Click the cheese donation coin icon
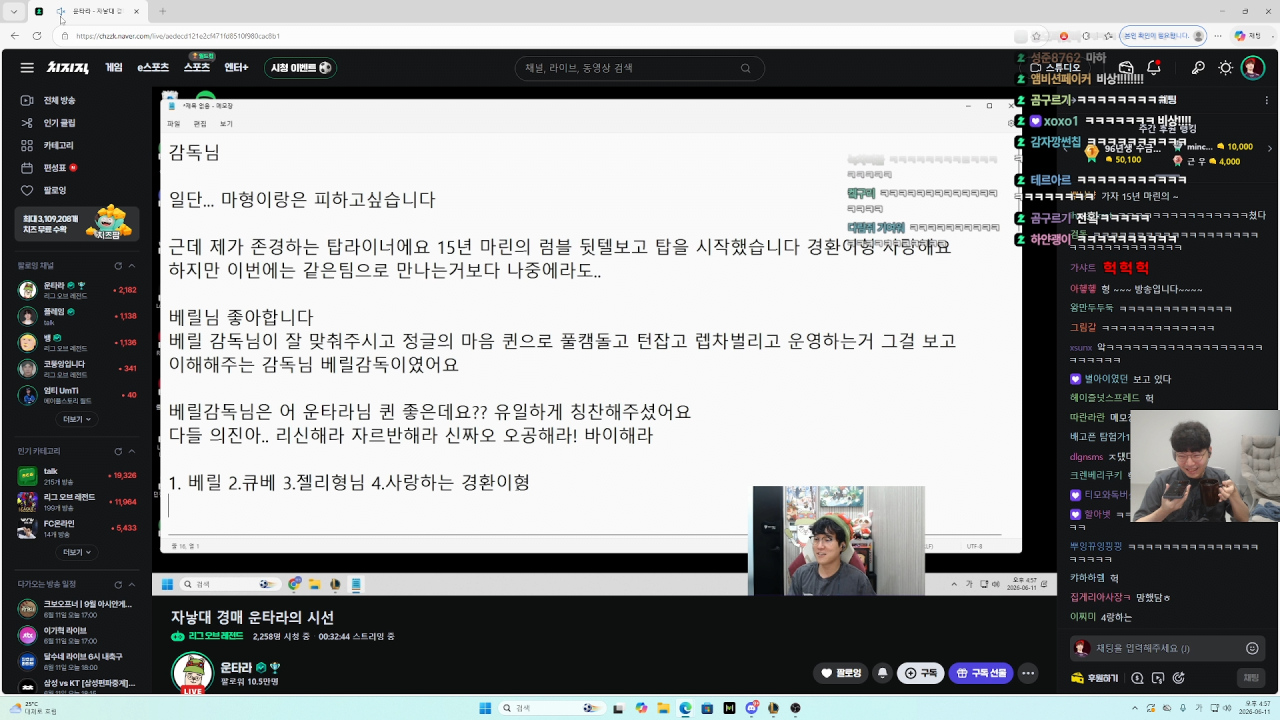This screenshot has height=720, width=1280. 1137,678
